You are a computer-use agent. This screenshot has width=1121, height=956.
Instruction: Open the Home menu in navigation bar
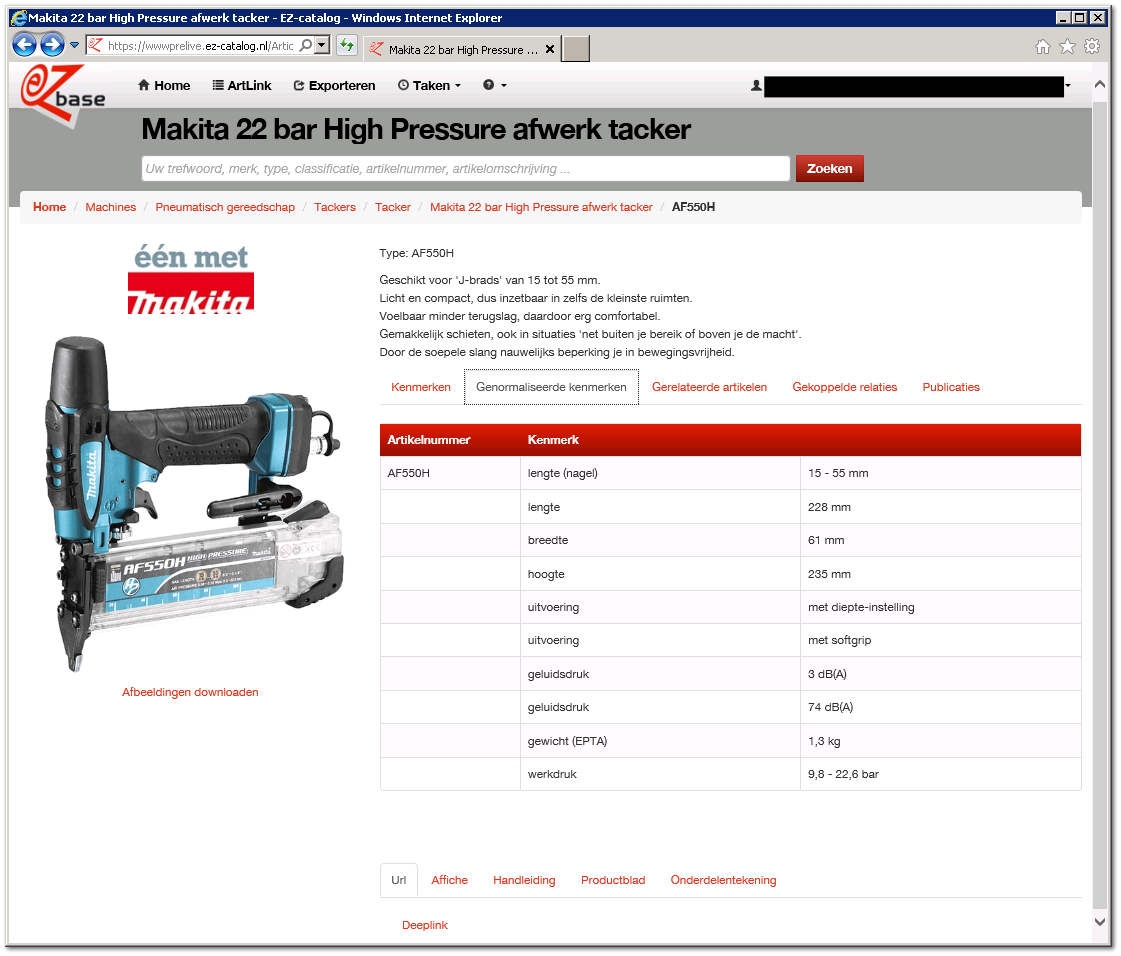point(164,85)
